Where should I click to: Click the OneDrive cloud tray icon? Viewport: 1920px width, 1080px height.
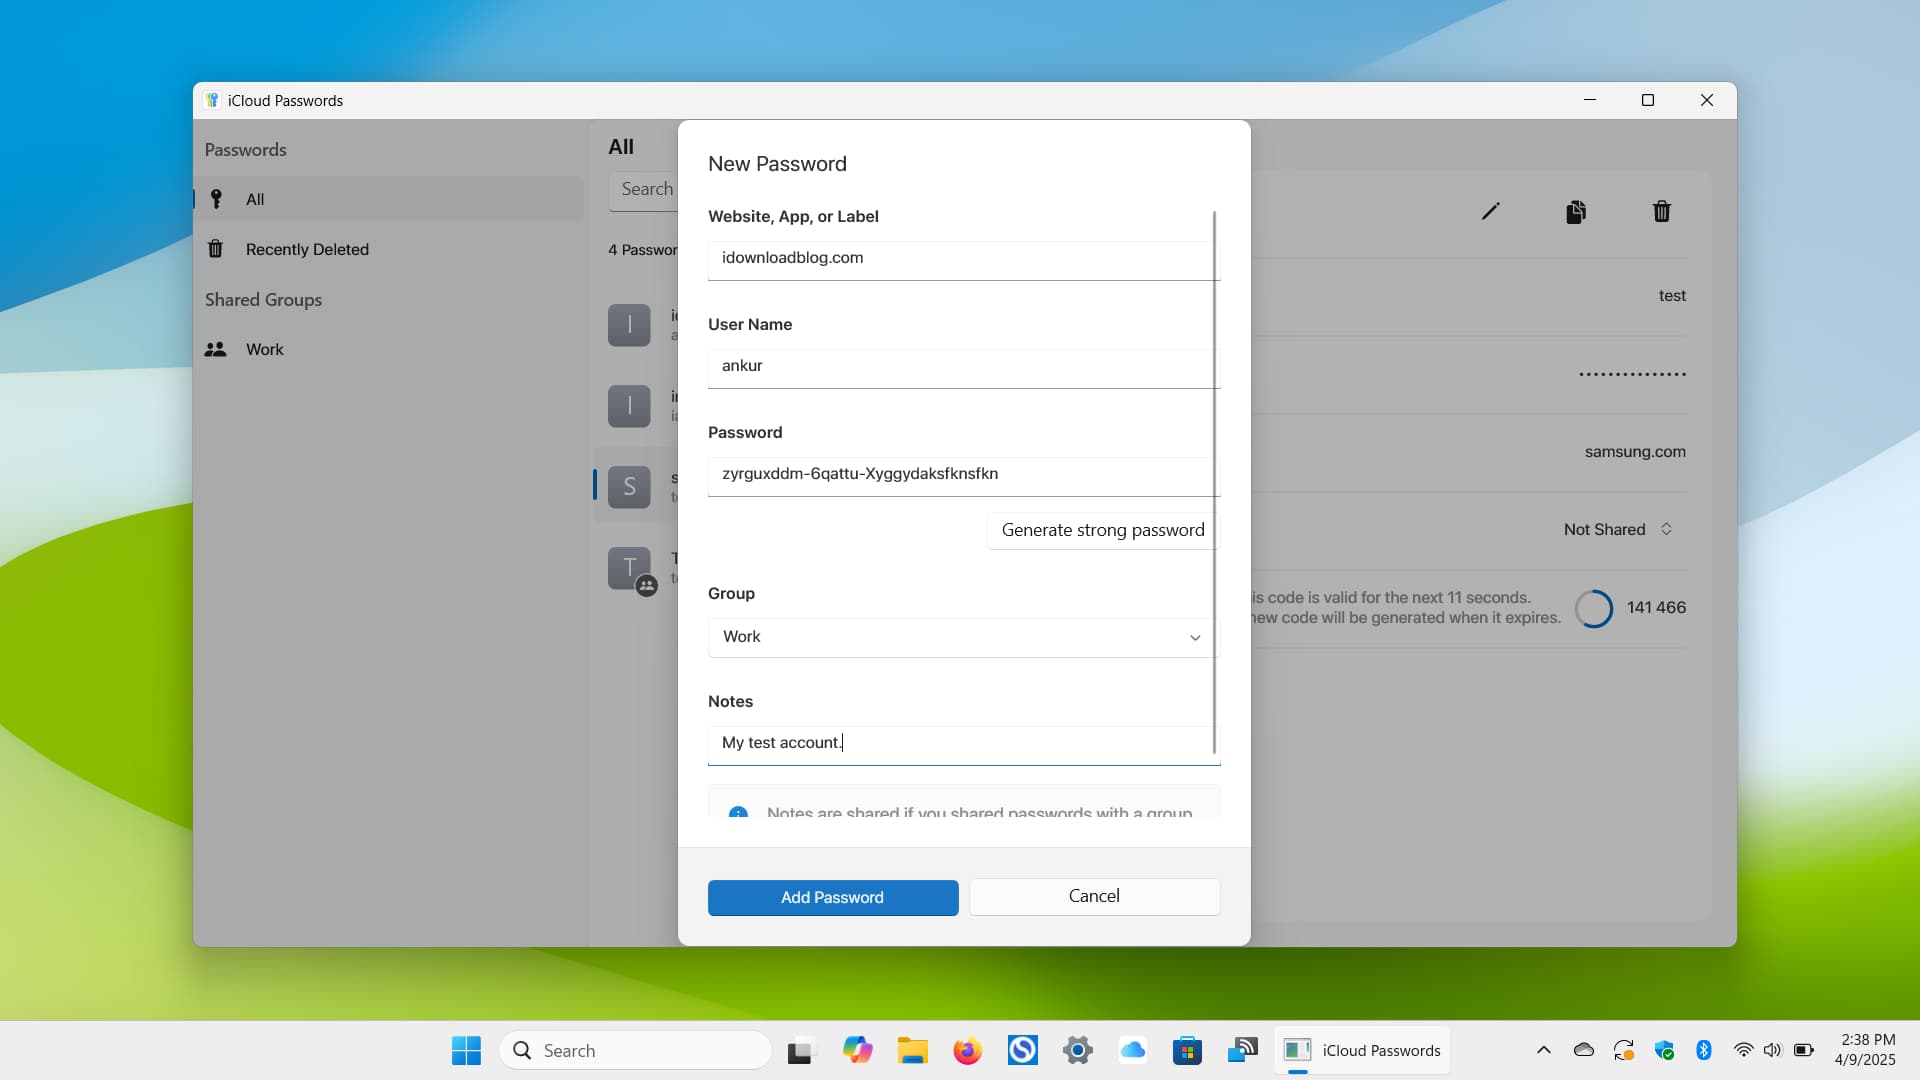[1584, 1050]
